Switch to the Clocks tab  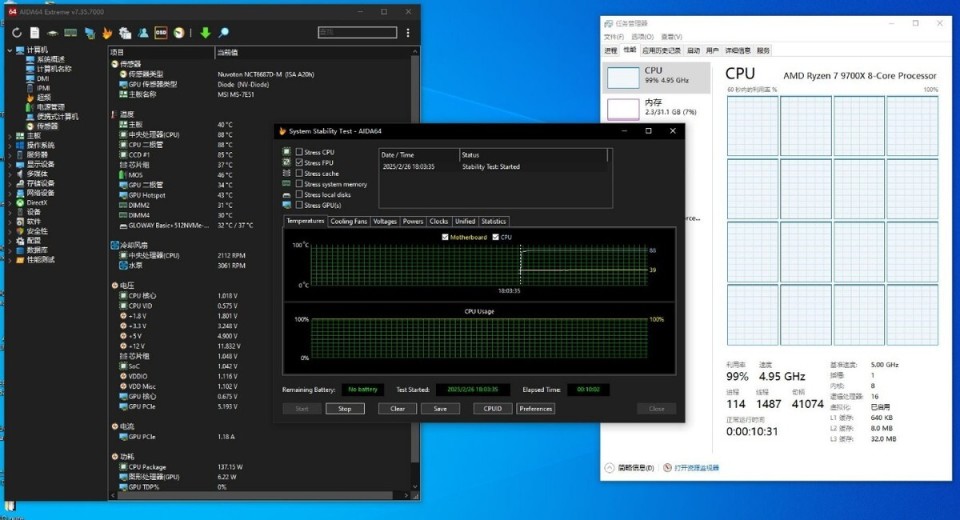tap(439, 222)
